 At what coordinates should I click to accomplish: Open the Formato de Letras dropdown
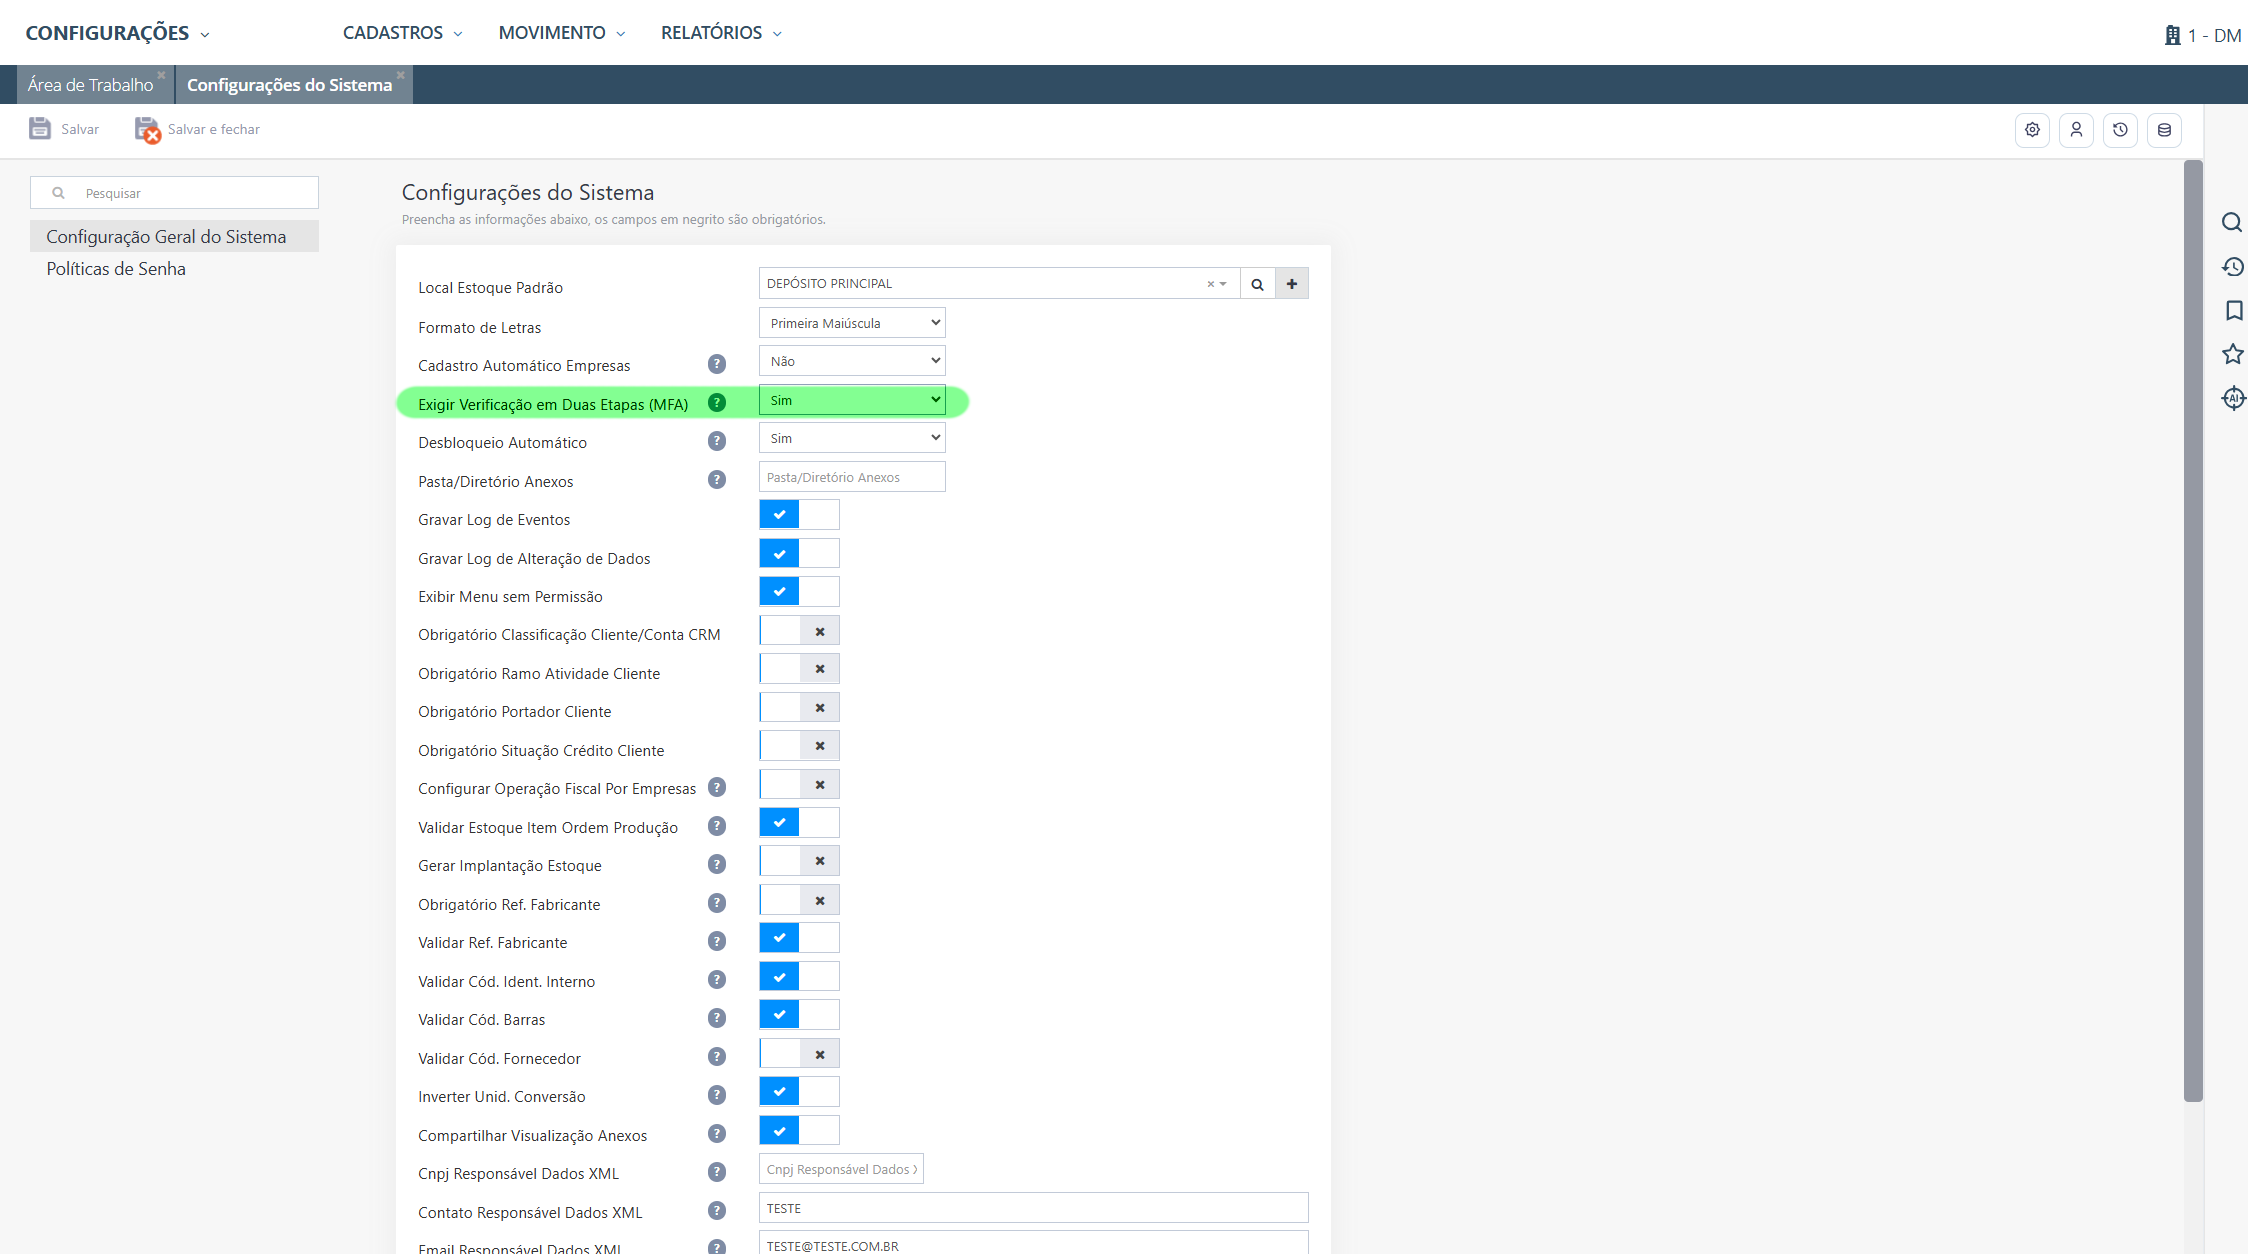point(852,323)
